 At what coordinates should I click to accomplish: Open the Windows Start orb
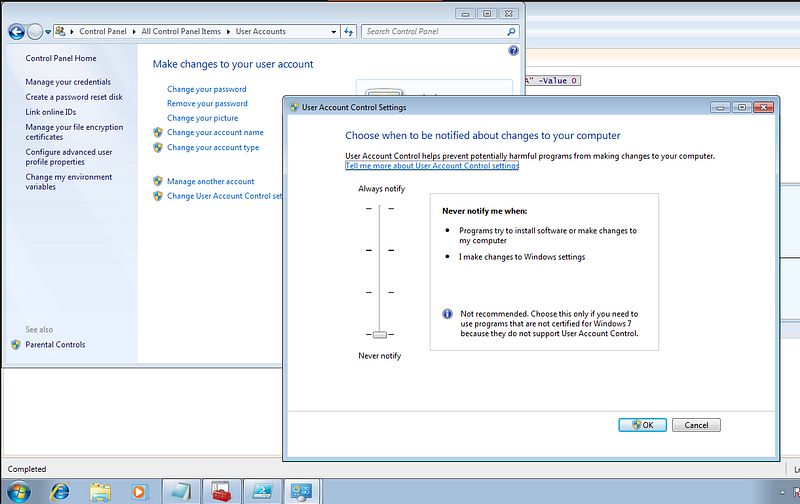[x=18, y=491]
